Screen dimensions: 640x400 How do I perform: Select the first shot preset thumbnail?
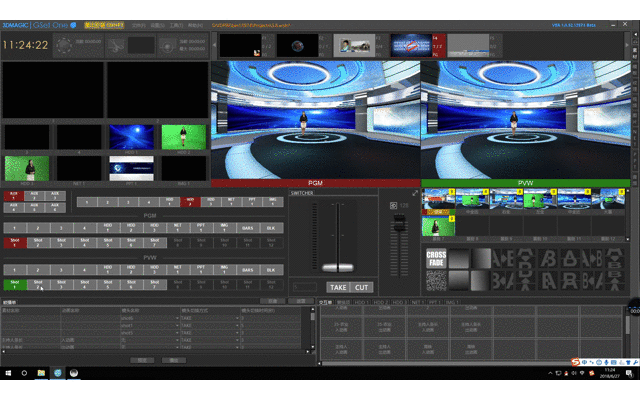(438, 199)
